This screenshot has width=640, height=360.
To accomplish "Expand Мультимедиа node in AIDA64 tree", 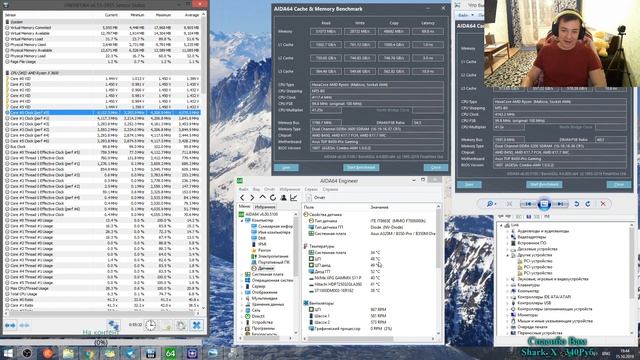I will click(242, 298).
